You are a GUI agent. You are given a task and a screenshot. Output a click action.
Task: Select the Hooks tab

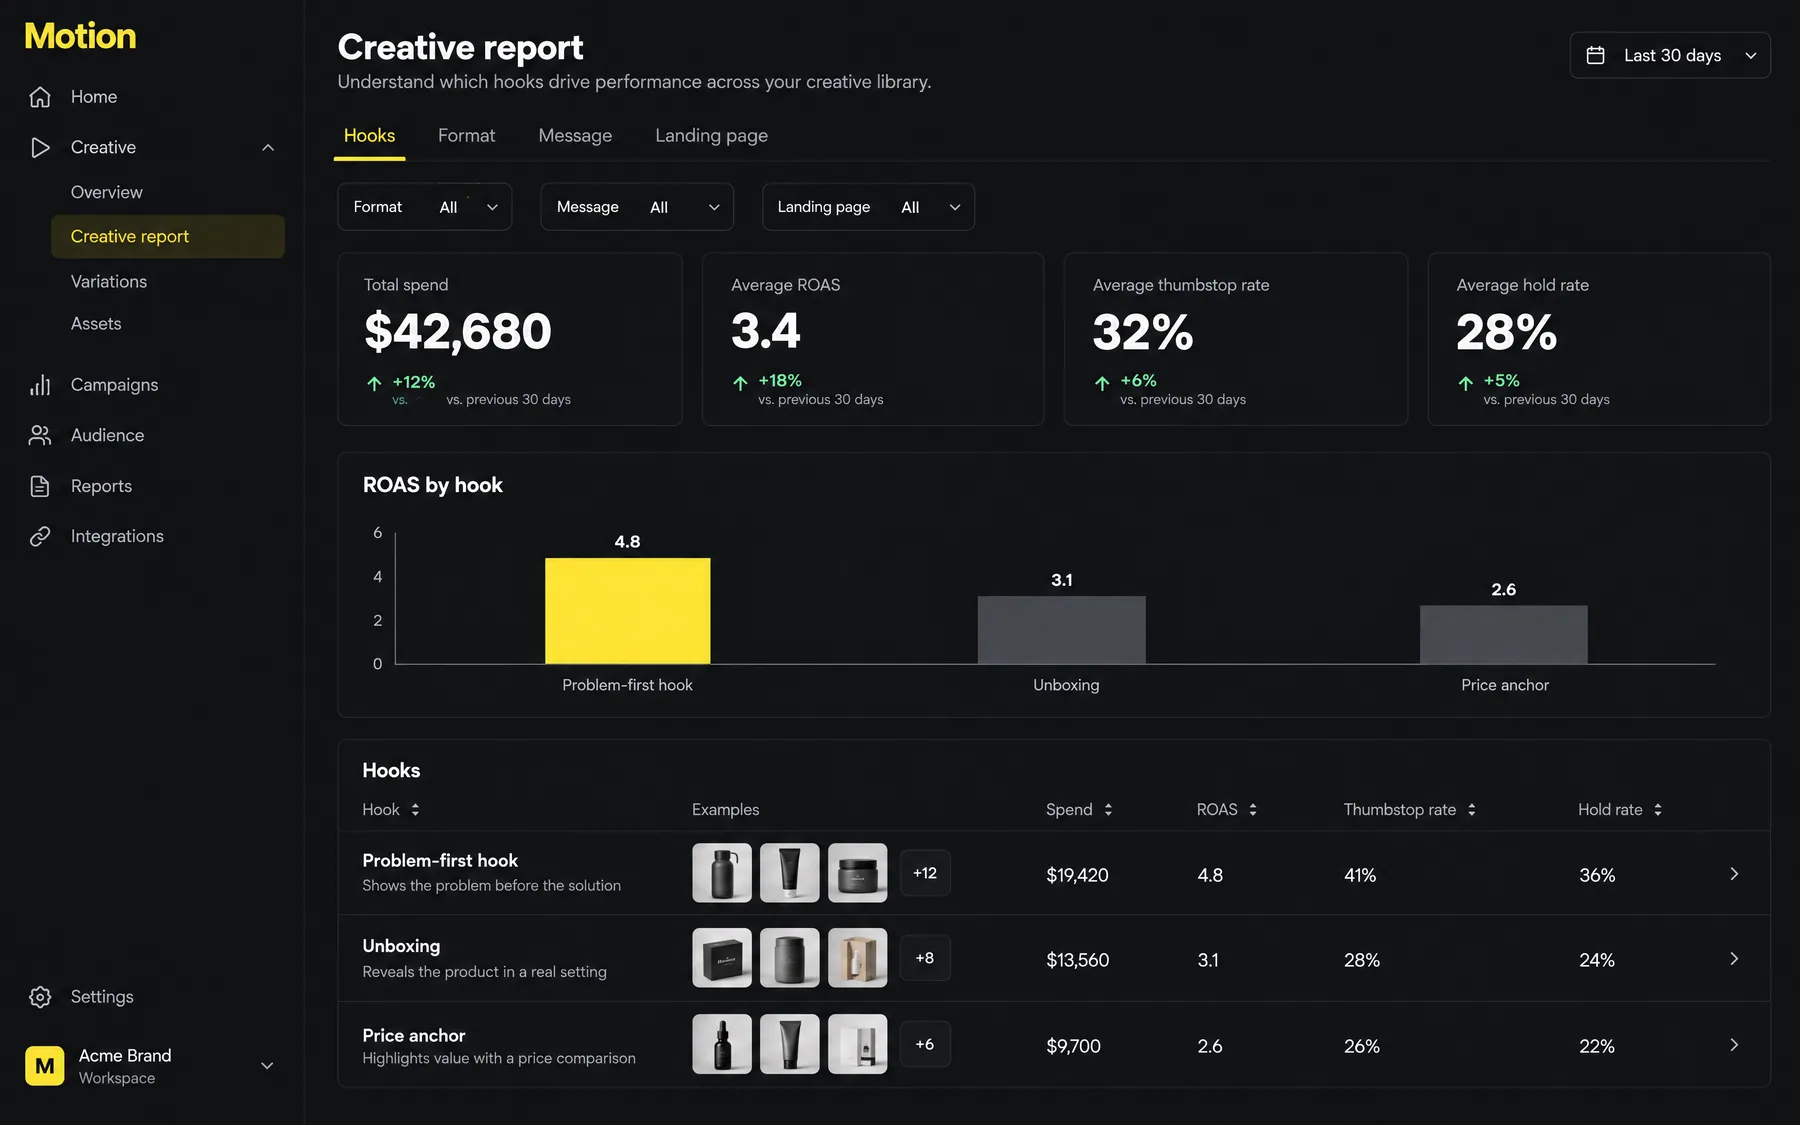[369, 136]
